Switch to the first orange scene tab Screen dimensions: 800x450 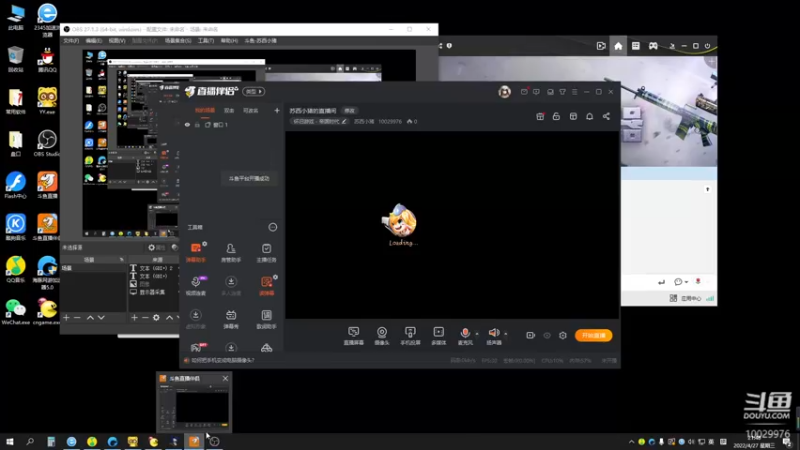[x=205, y=110]
